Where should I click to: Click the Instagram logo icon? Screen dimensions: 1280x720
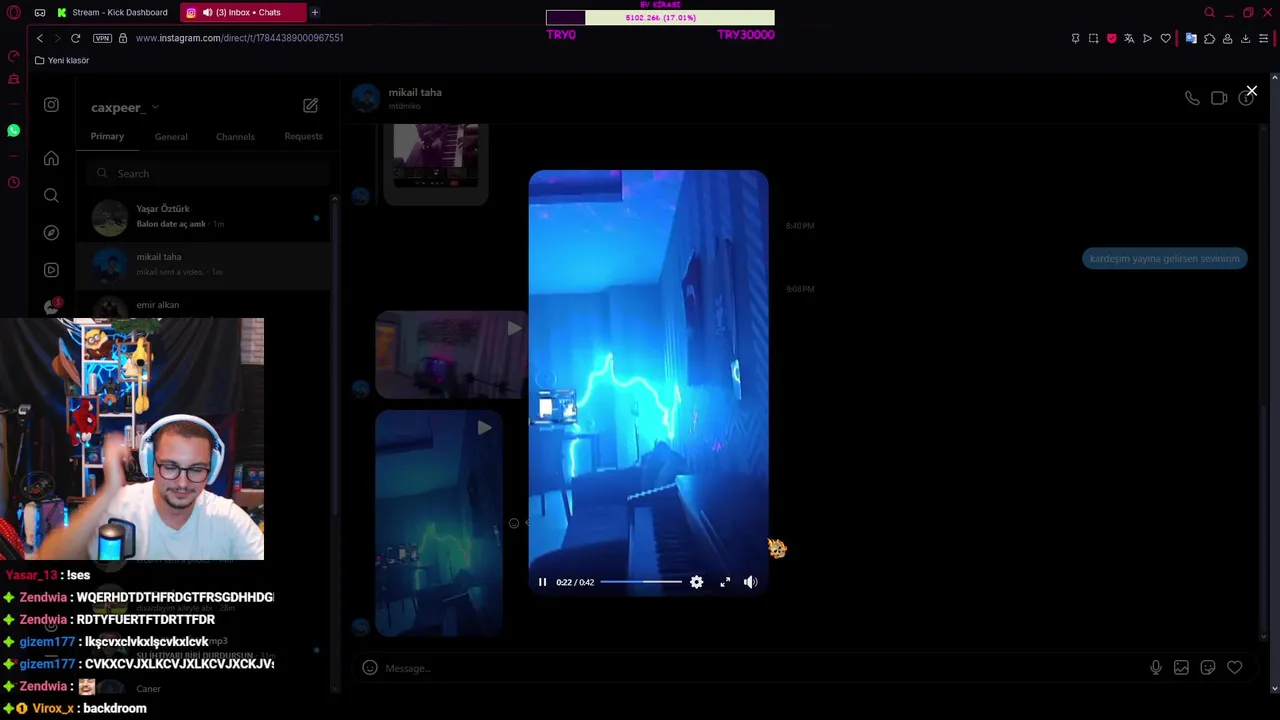click(x=51, y=105)
